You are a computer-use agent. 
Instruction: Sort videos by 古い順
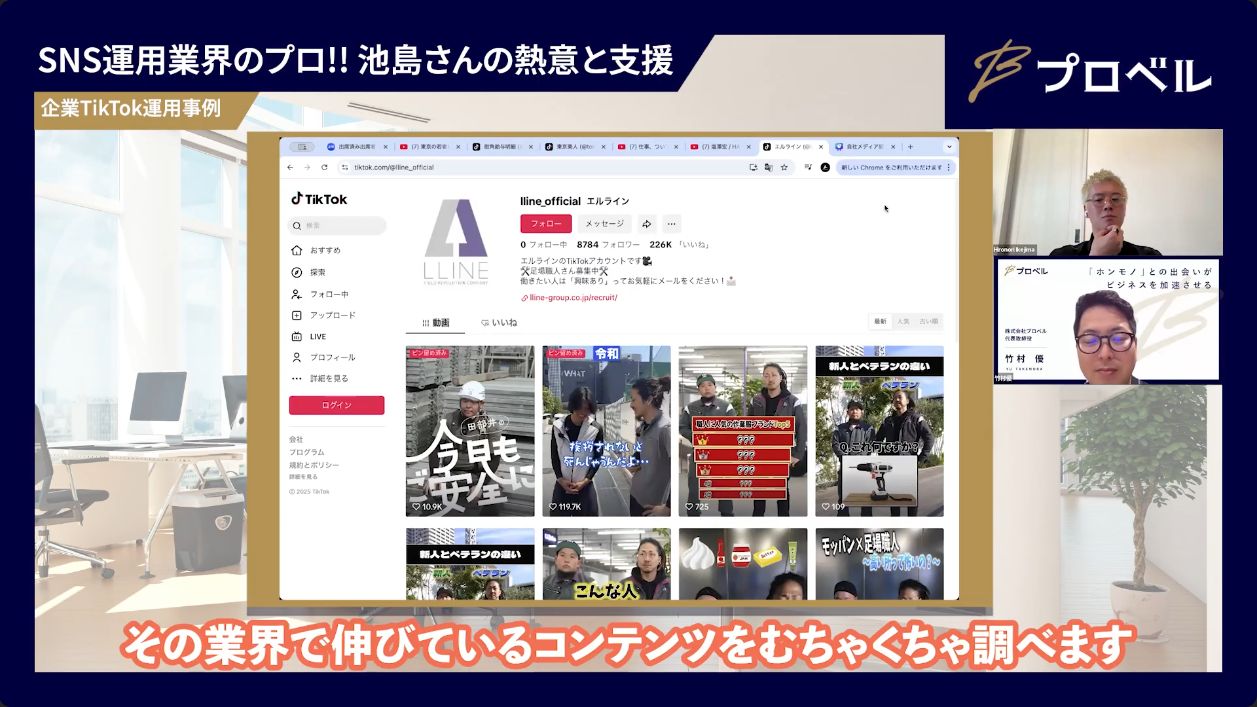pos(929,322)
